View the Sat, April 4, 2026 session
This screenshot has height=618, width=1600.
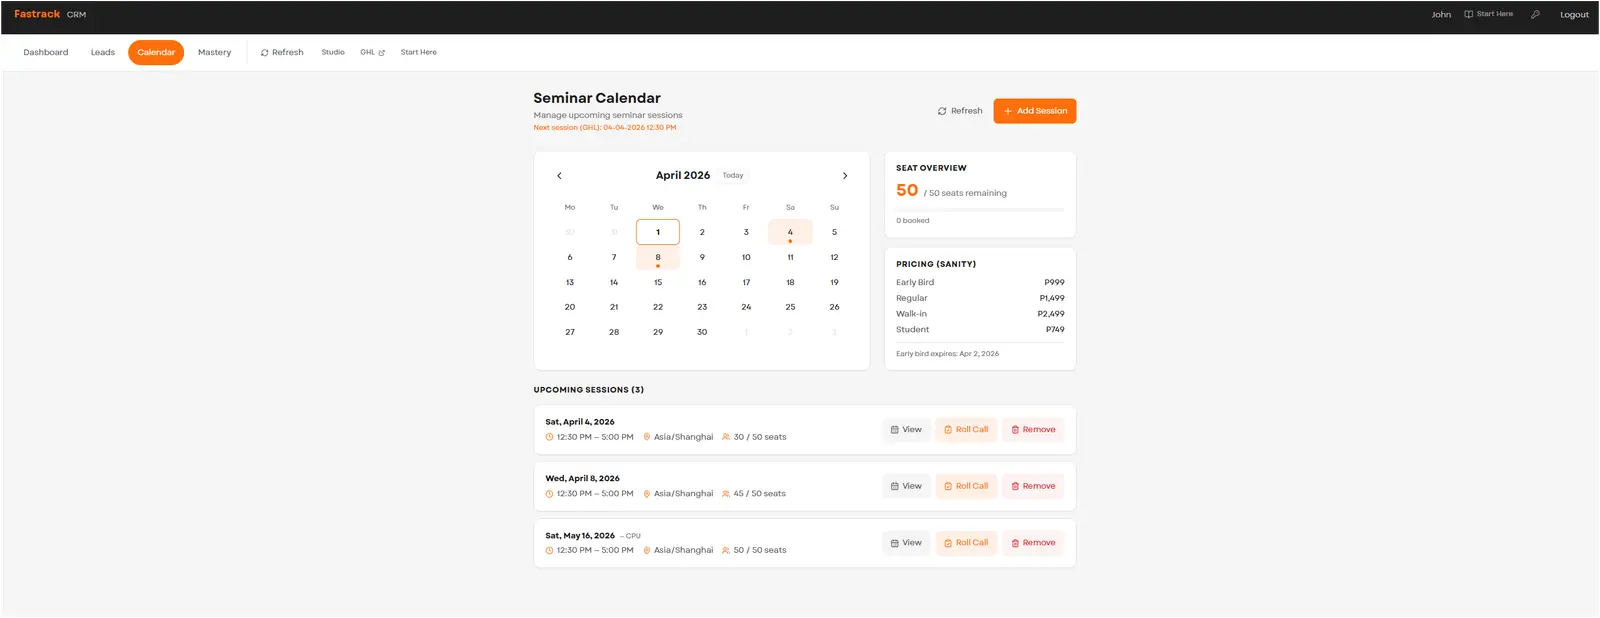pyautogui.click(x=906, y=430)
